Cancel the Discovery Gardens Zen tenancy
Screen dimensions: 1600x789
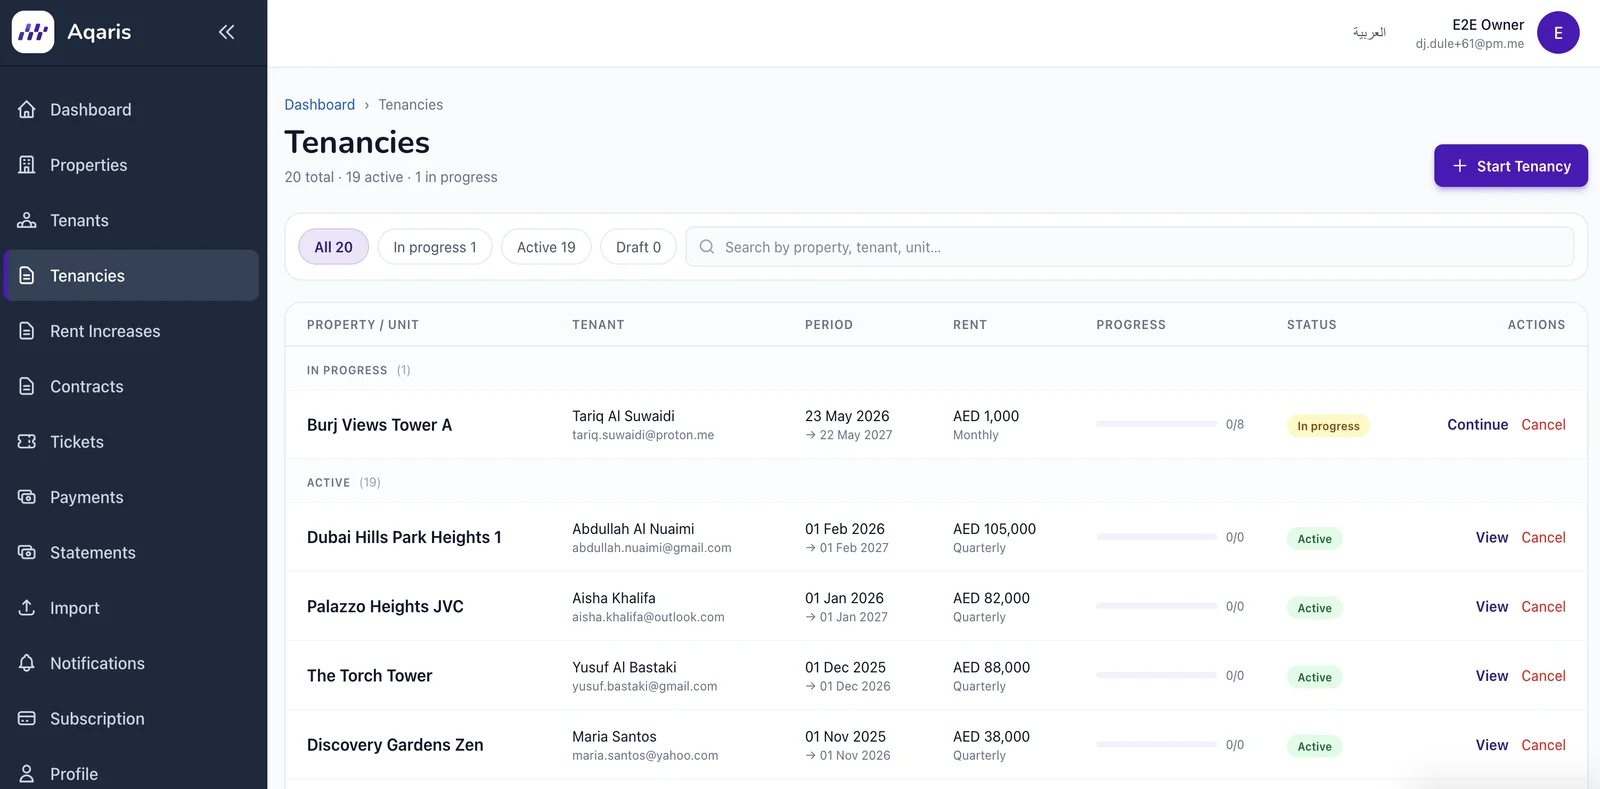click(1543, 745)
